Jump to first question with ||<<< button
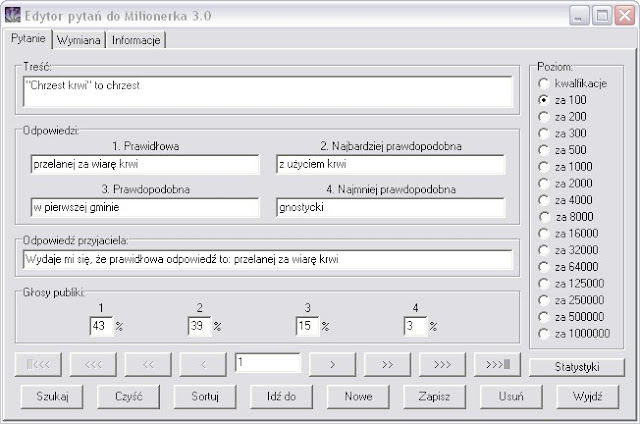The height and width of the screenshot is (424, 640). [38, 364]
